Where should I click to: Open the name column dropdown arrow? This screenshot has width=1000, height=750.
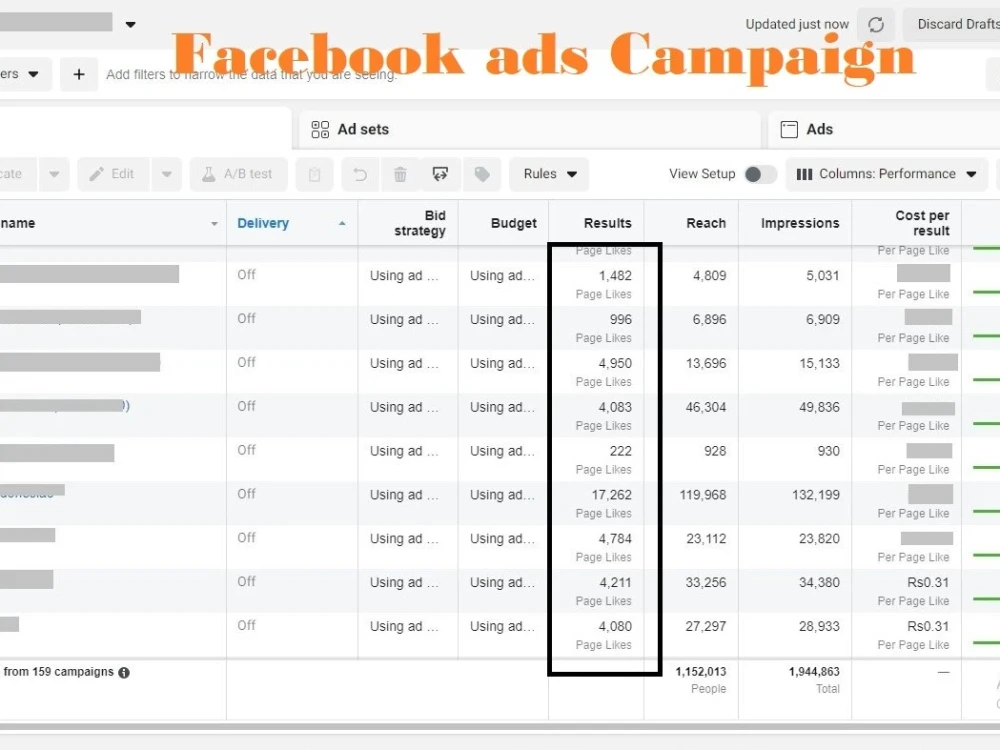coord(214,224)
